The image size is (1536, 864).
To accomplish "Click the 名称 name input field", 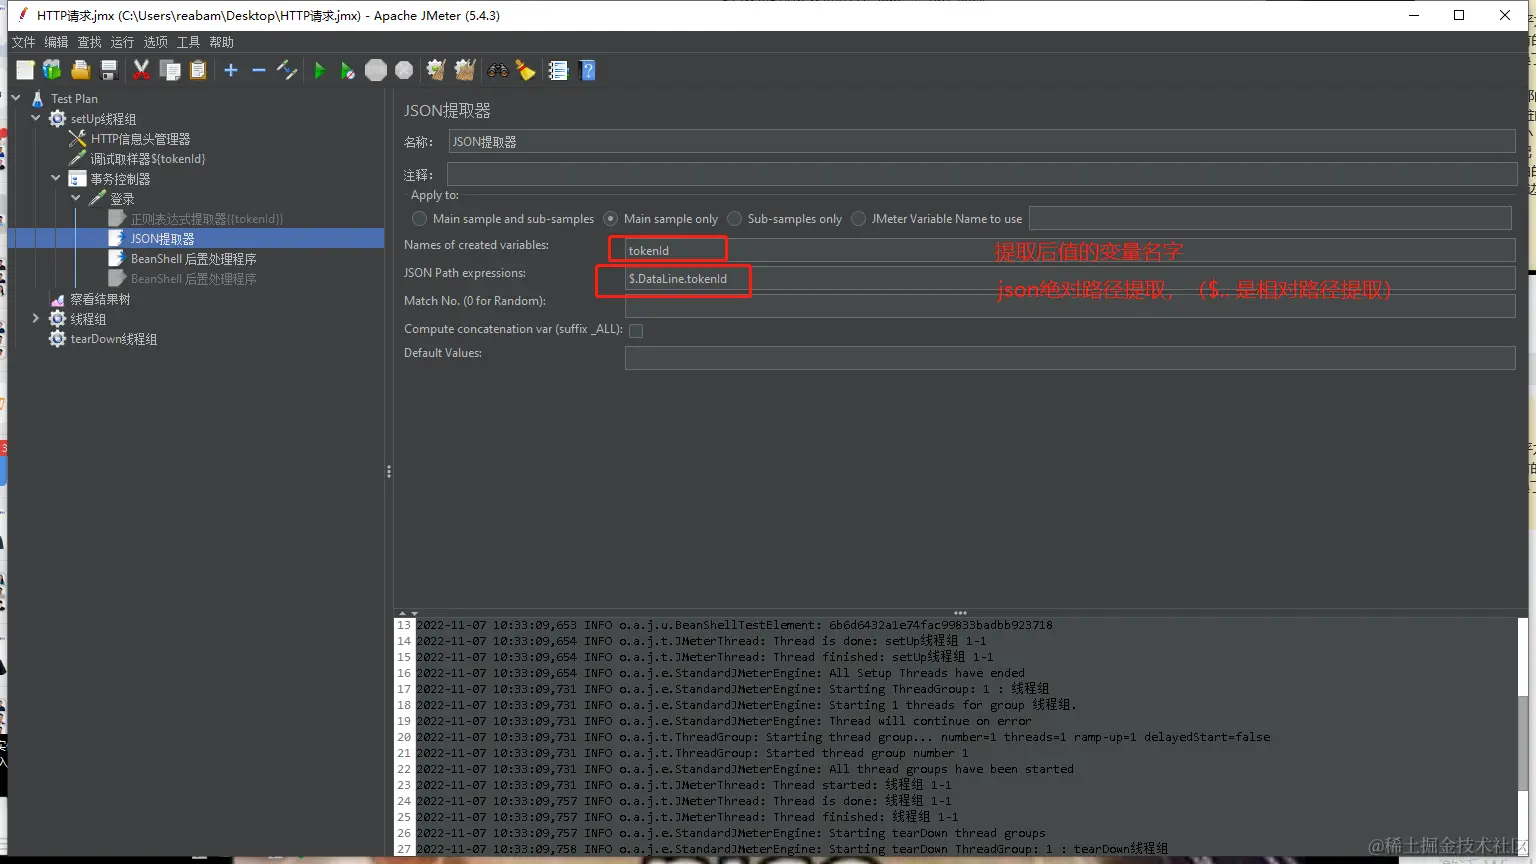I will (x=981, y=142).
